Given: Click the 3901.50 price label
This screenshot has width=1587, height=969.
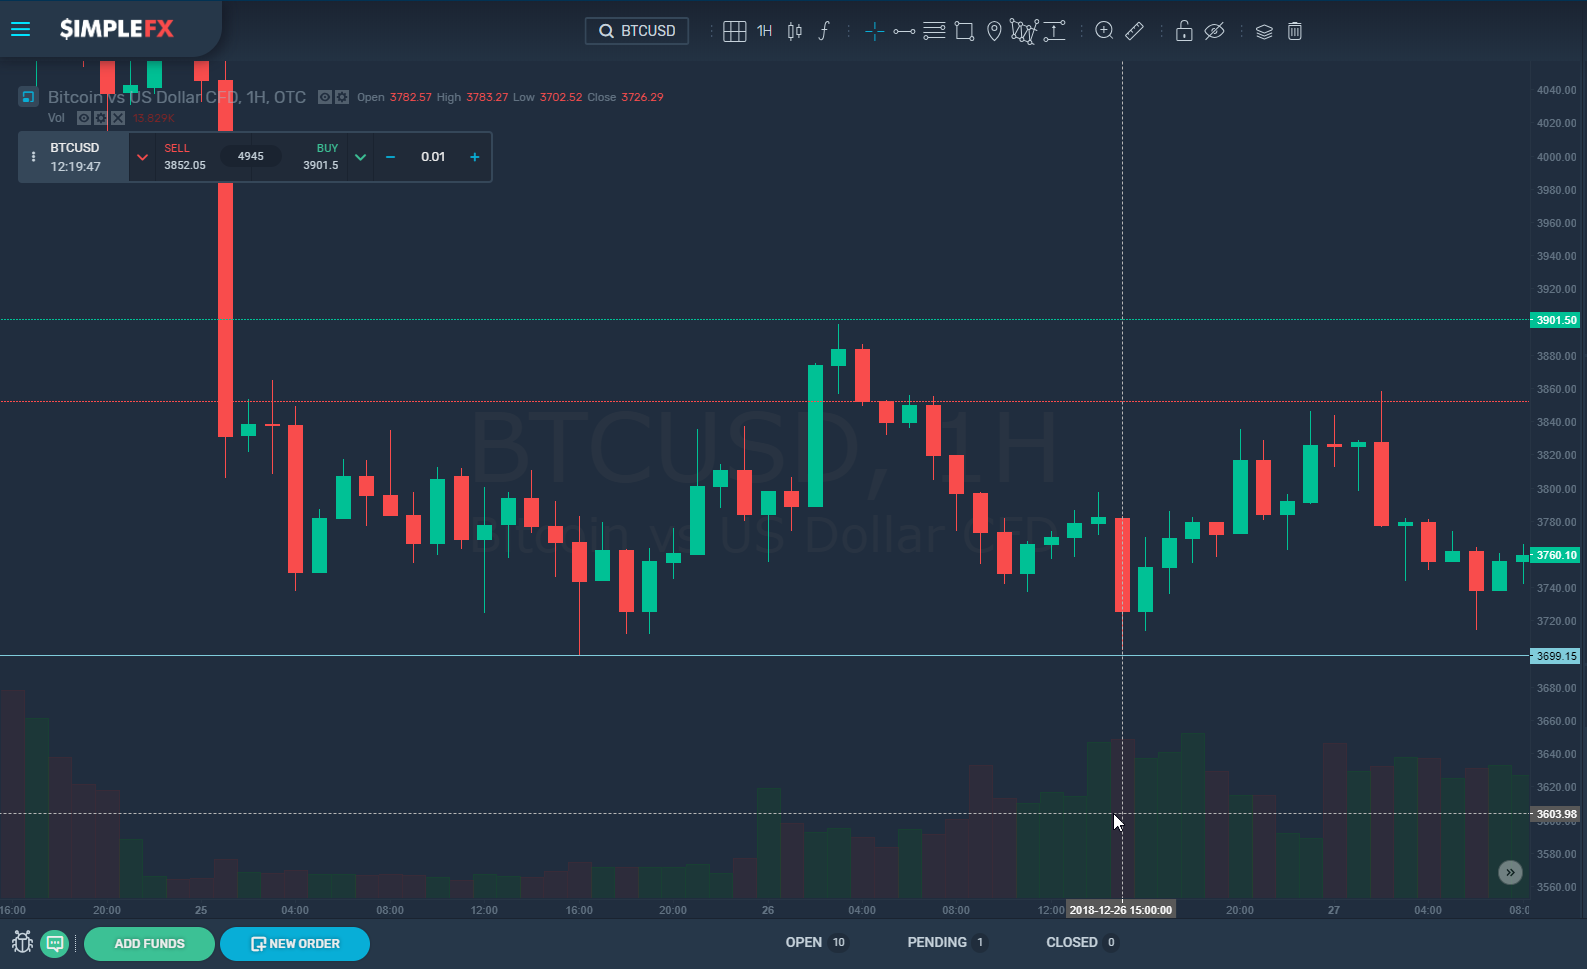Looking at the screenshot, I should click(1555, 320).
